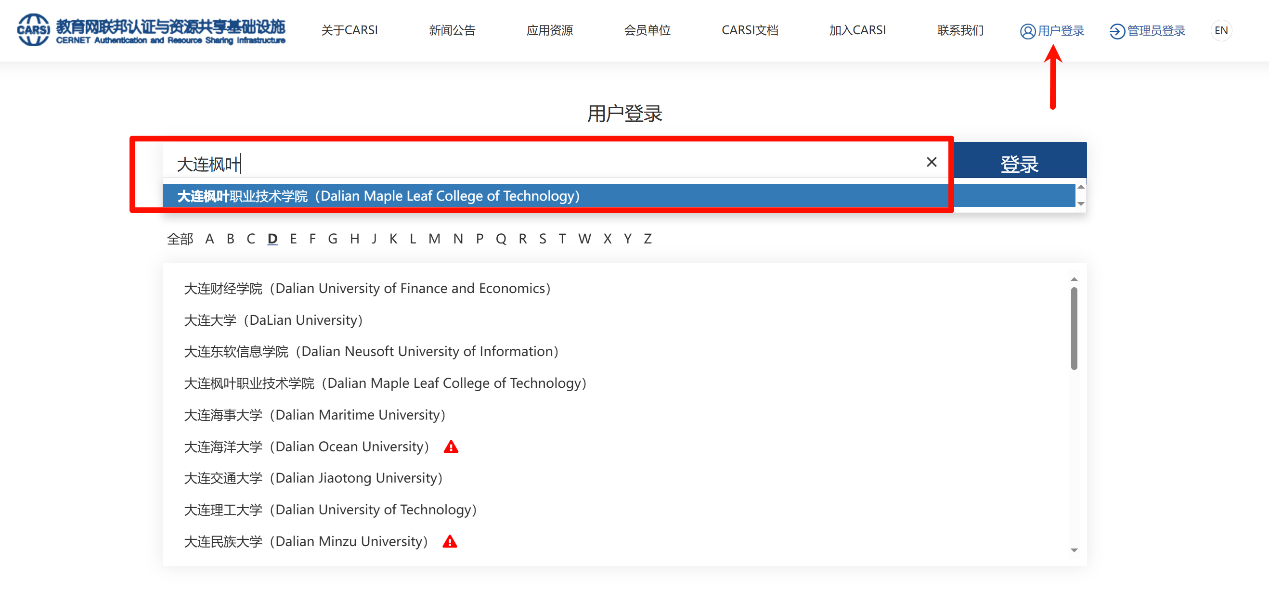1269x612 pixels.
Task: Open 管理员登录 administrator login link
Action: coord(1147,31)
